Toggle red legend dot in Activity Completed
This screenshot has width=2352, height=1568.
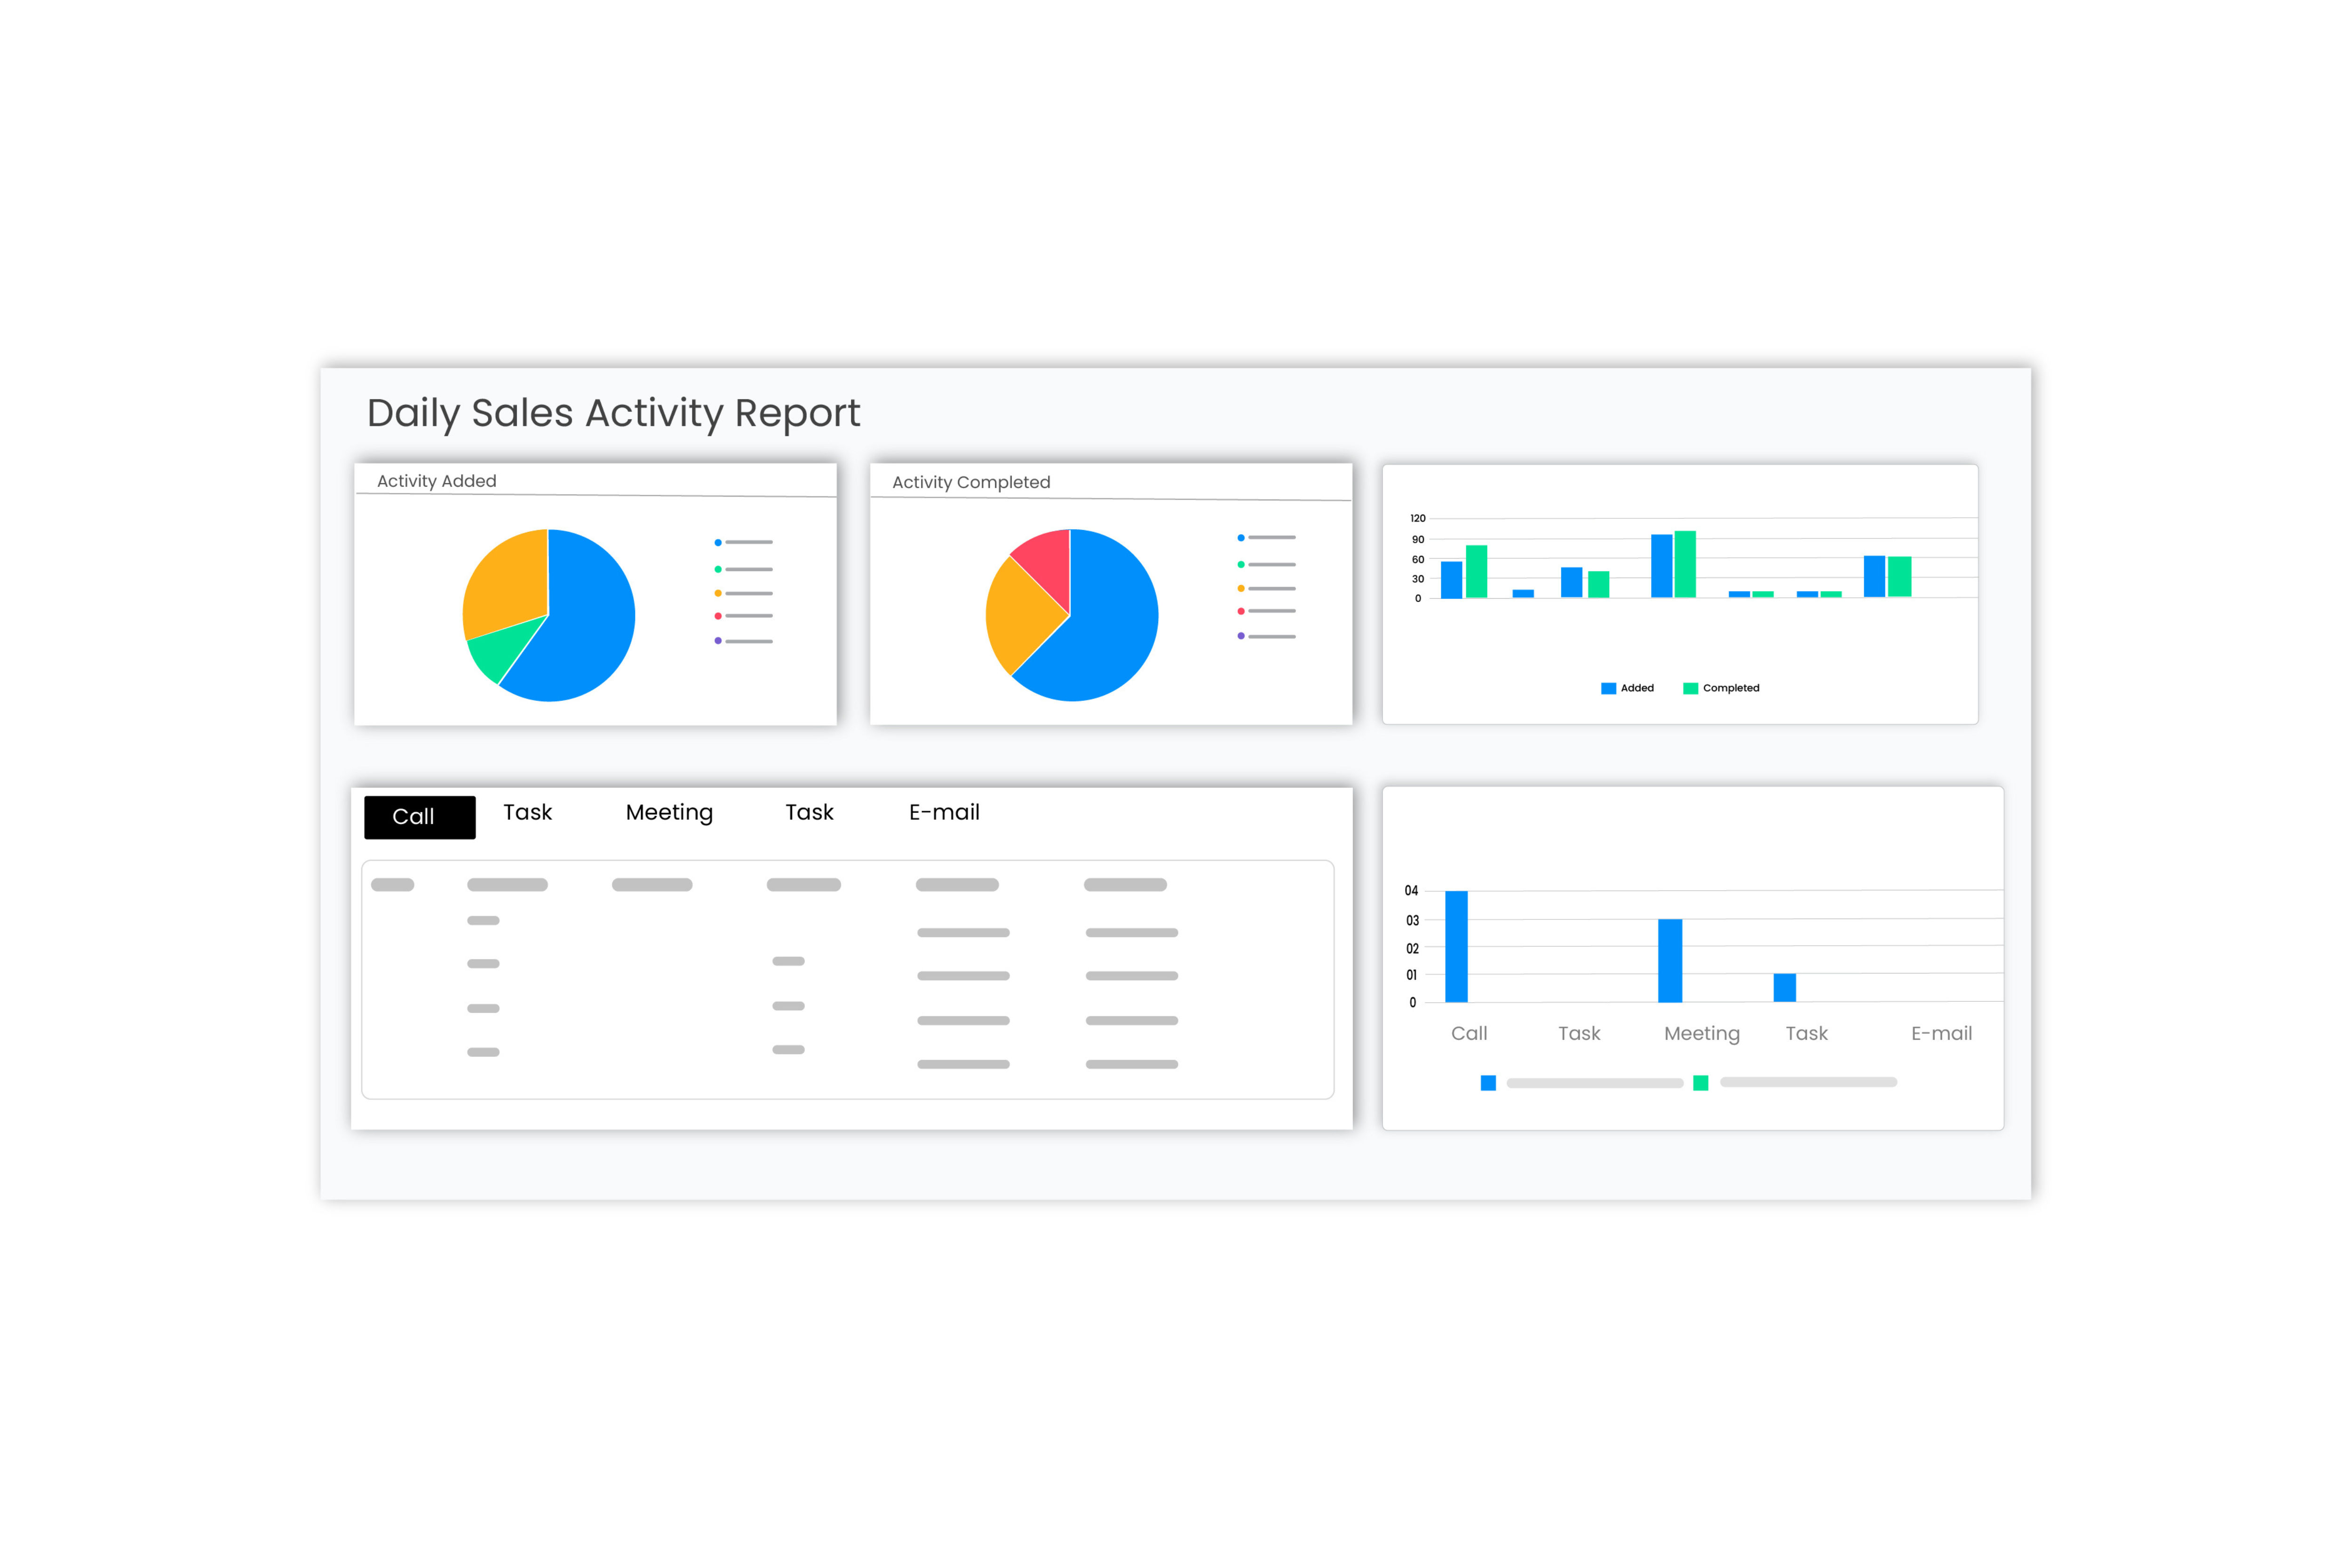click(x=1241, y=611)
